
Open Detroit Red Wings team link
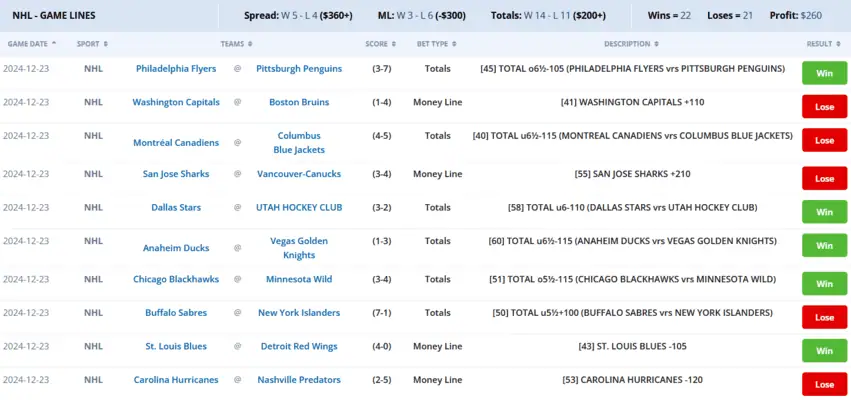click(x=299, y=347)
